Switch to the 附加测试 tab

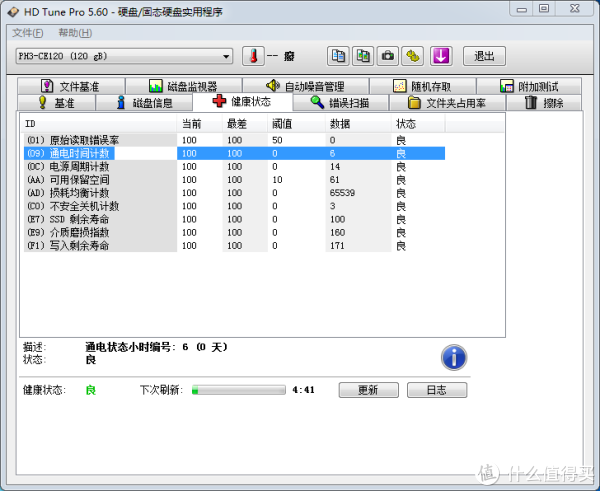coord(529,86)
